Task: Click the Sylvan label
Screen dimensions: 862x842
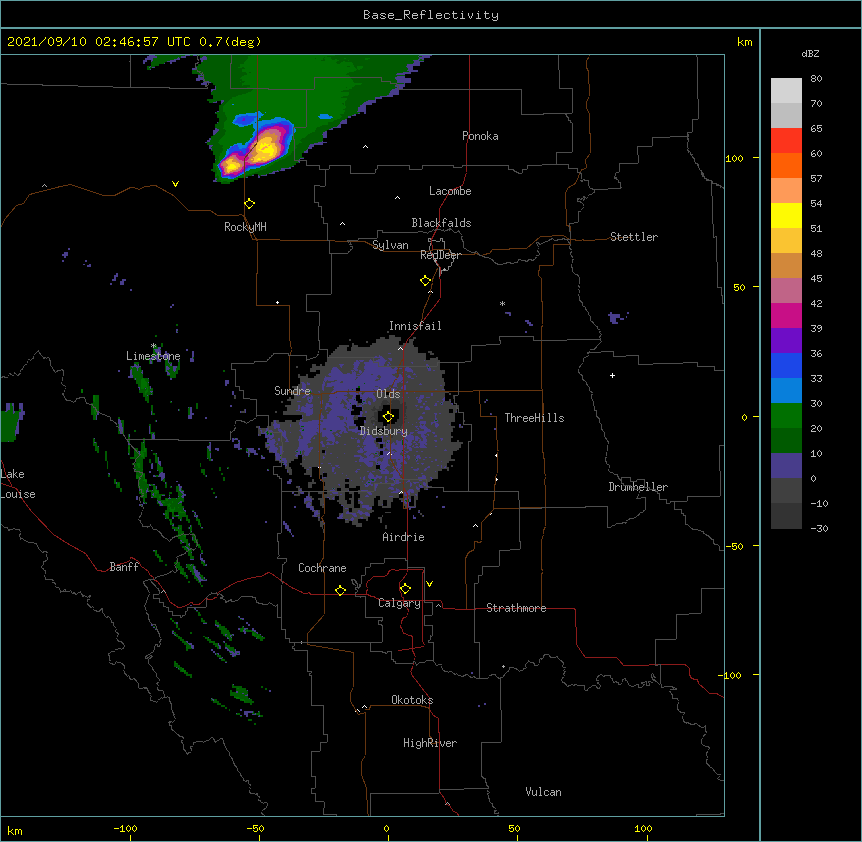Action: click(390, 245)
